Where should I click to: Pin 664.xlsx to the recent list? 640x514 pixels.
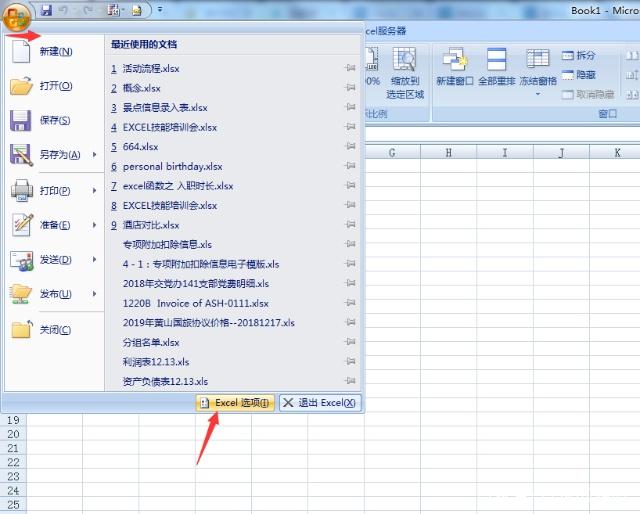click(350, 146)
